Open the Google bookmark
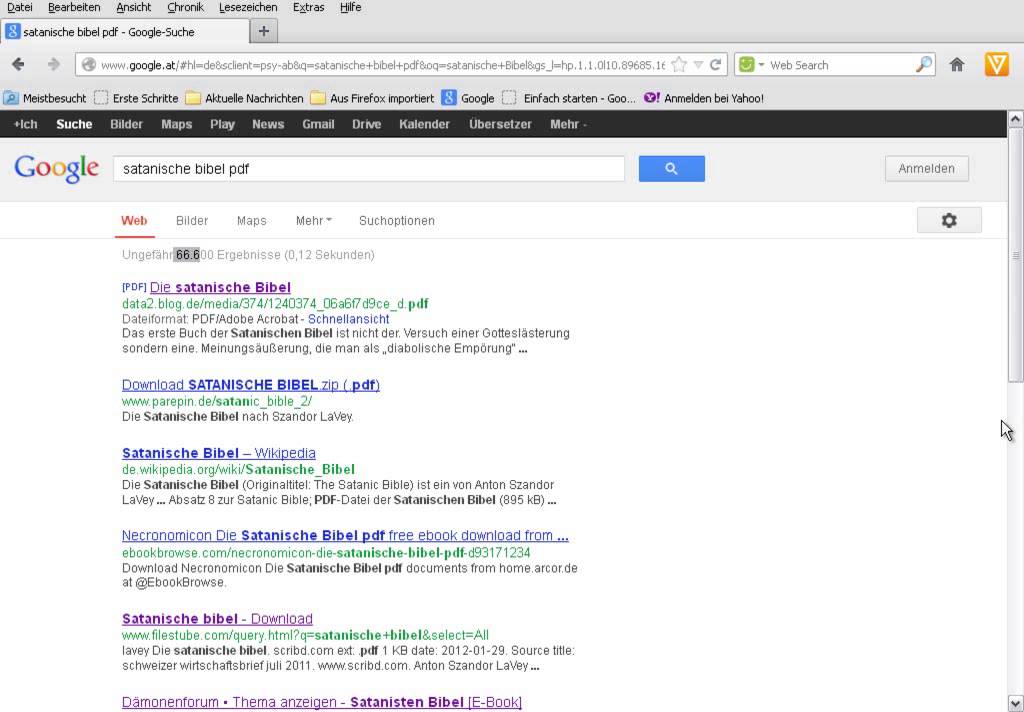The width and height of the screenshot is (1024, 712). pos(468,98)
